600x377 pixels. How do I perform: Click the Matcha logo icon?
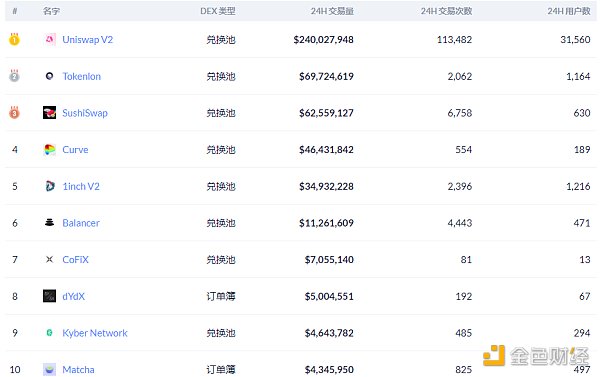point(49,369)
